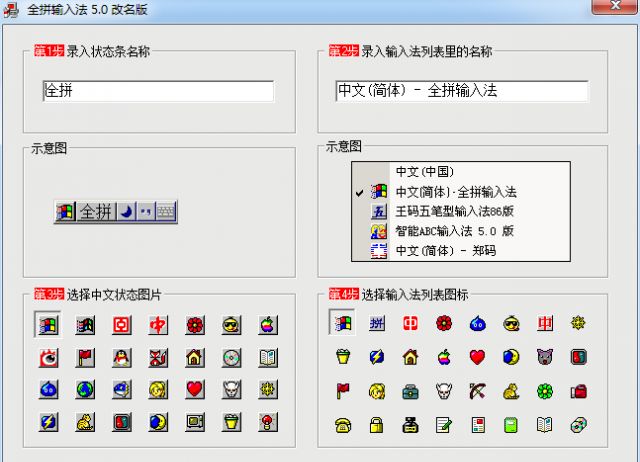Click the soft keyboard icon on preview bar
This screenshot has width=640, height=462.
166,212
